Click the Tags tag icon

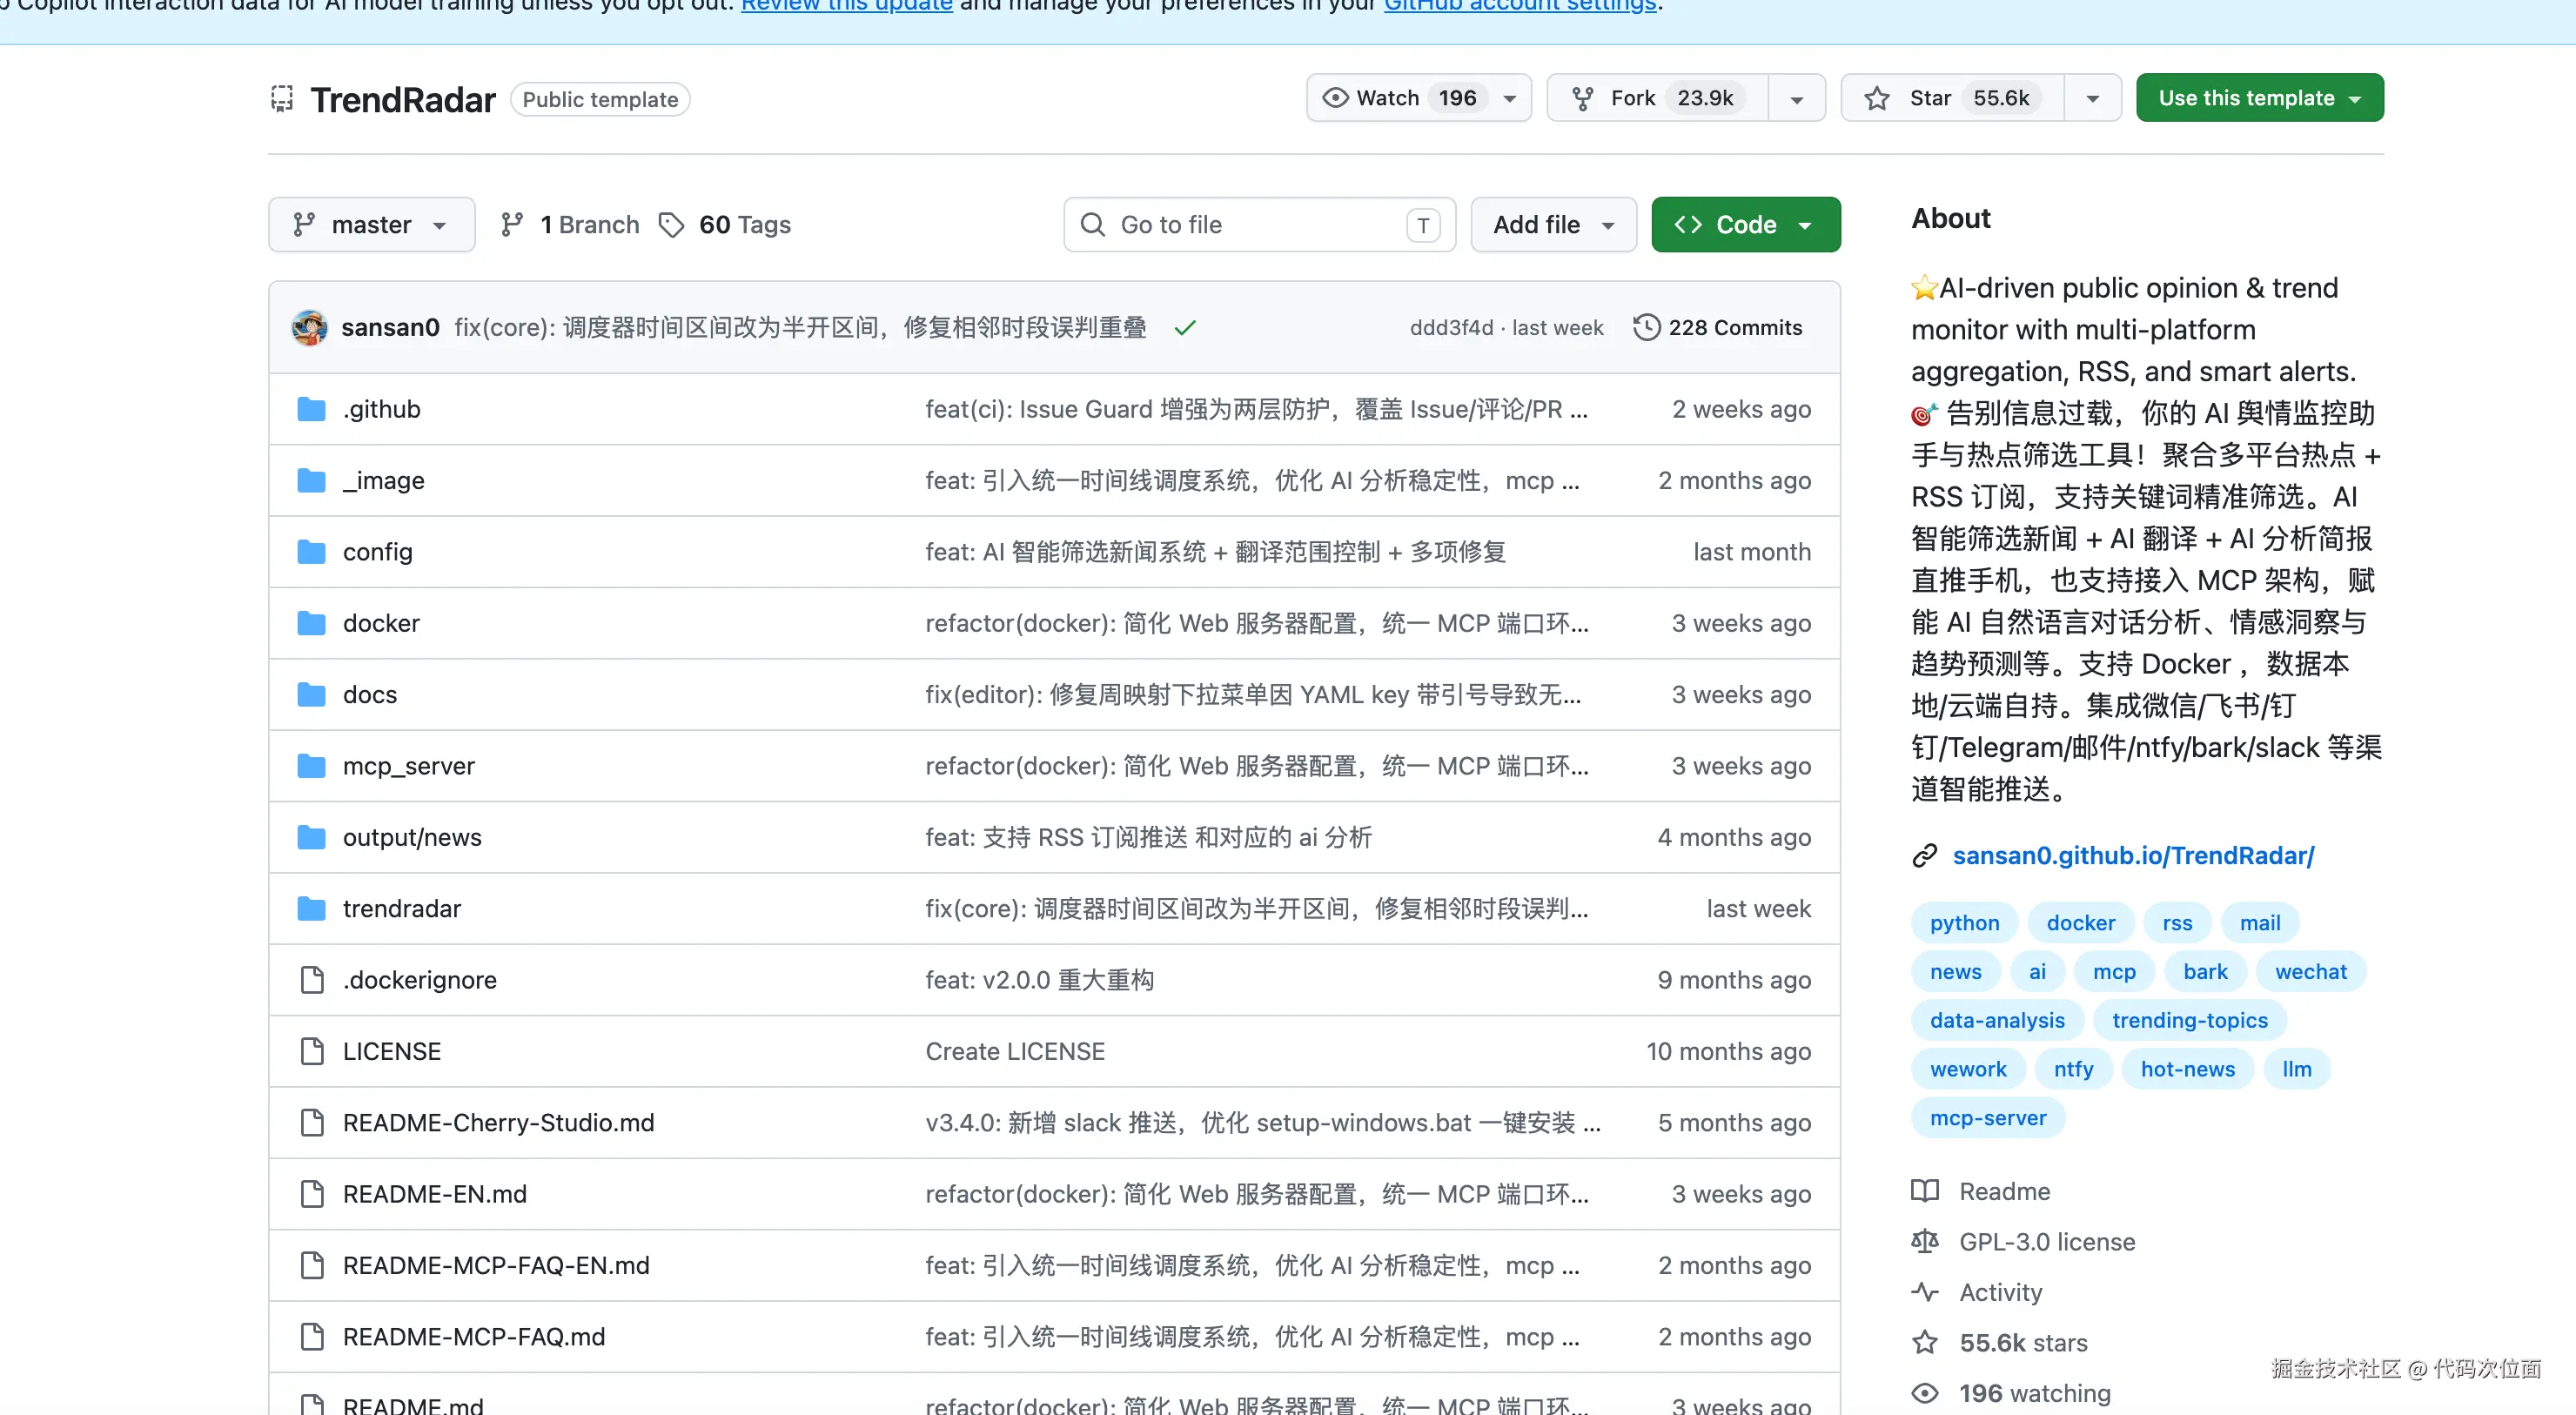point(671,225)
